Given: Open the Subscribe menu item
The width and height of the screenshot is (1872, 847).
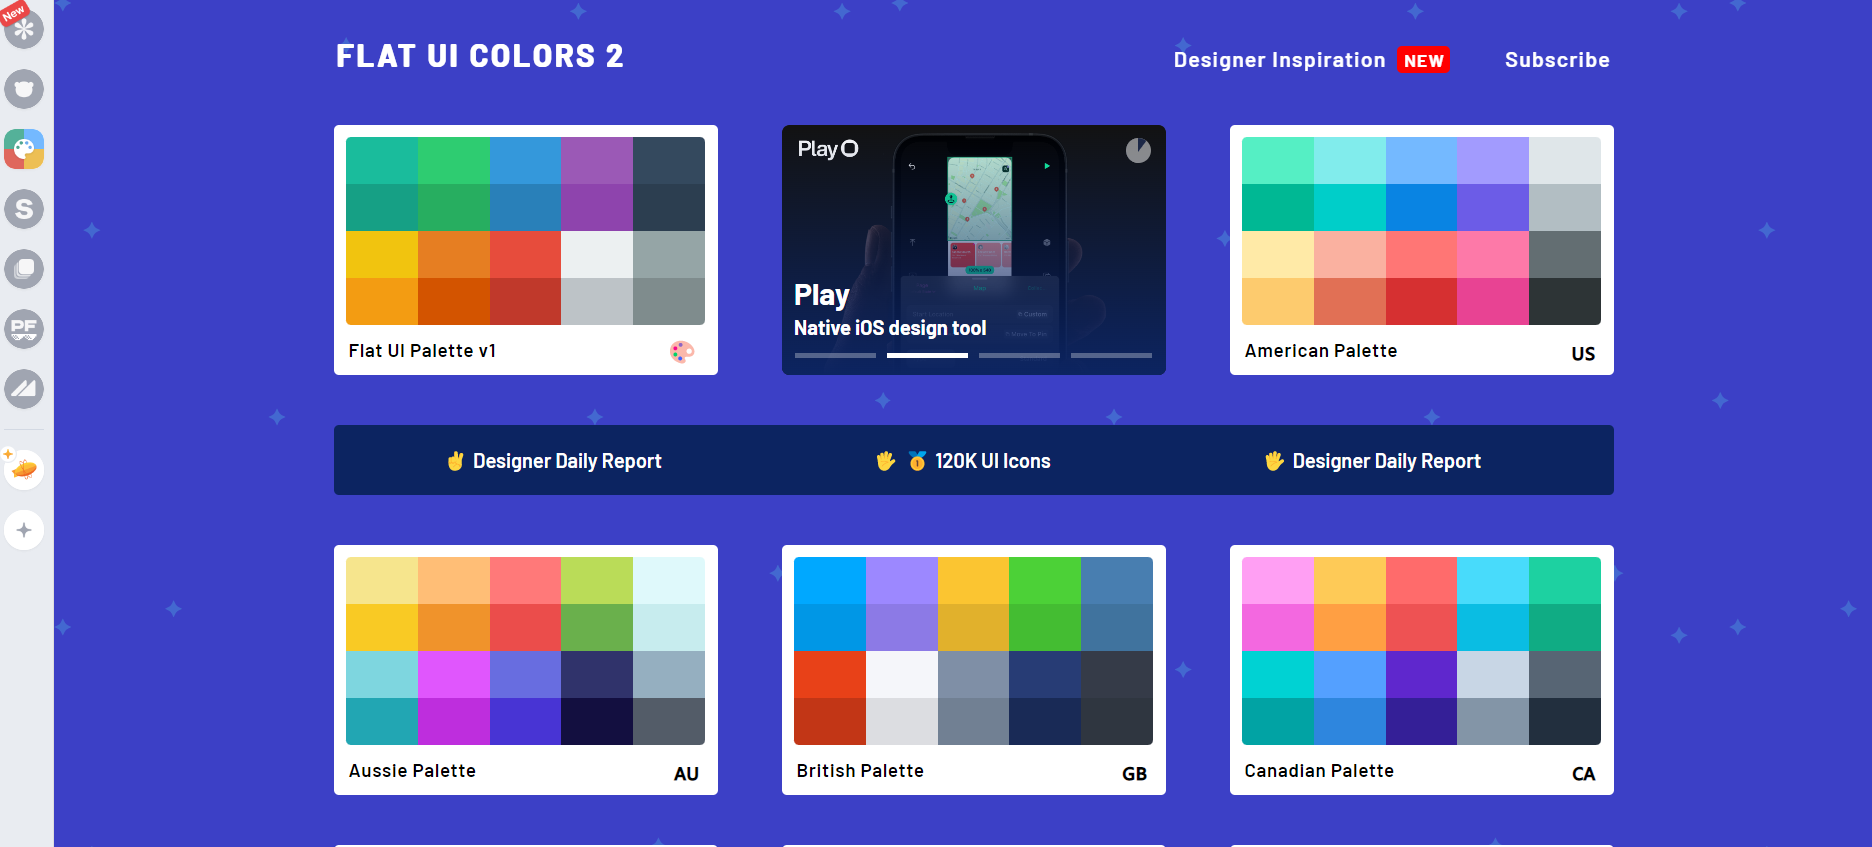Looking at the screenshot, I should pos(1557,60).
